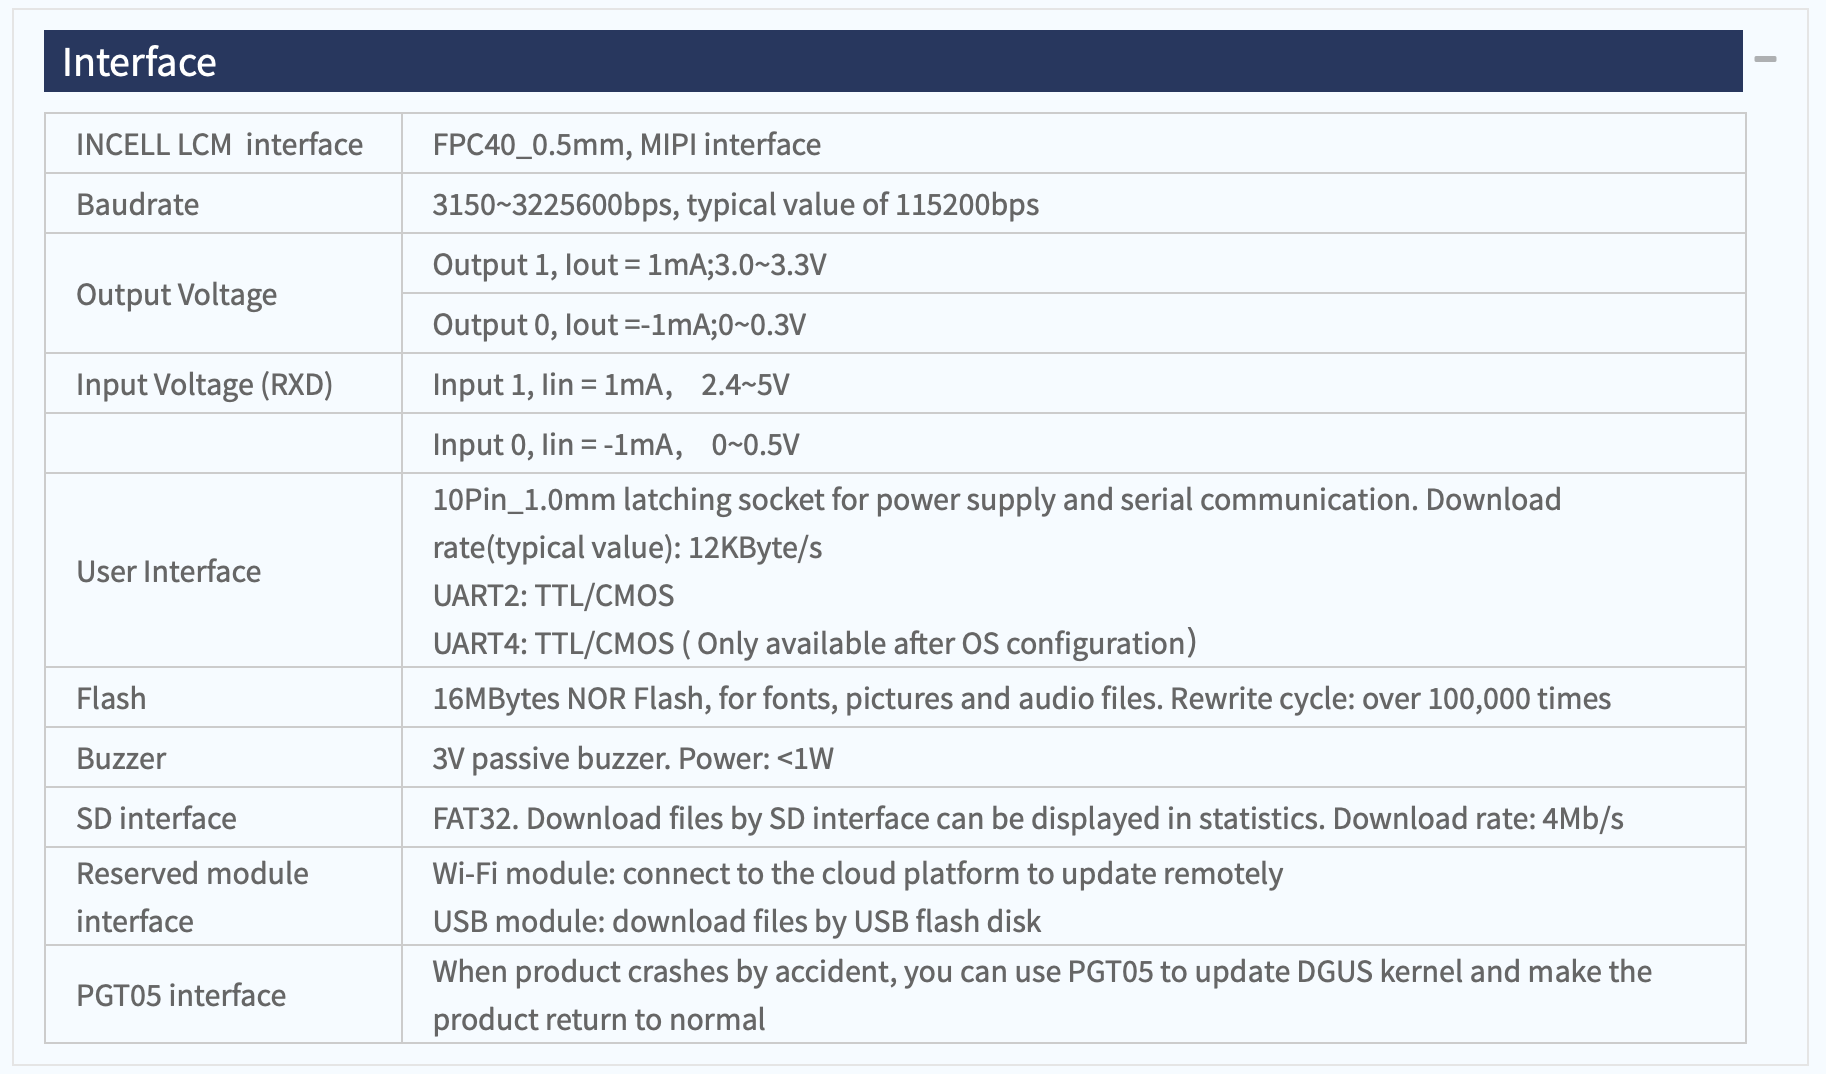Image resolution: width=1826 pixels, height=1074 pixels.
Task: Click the SD interface FAT32 description
Action: tap(1028, 818)
